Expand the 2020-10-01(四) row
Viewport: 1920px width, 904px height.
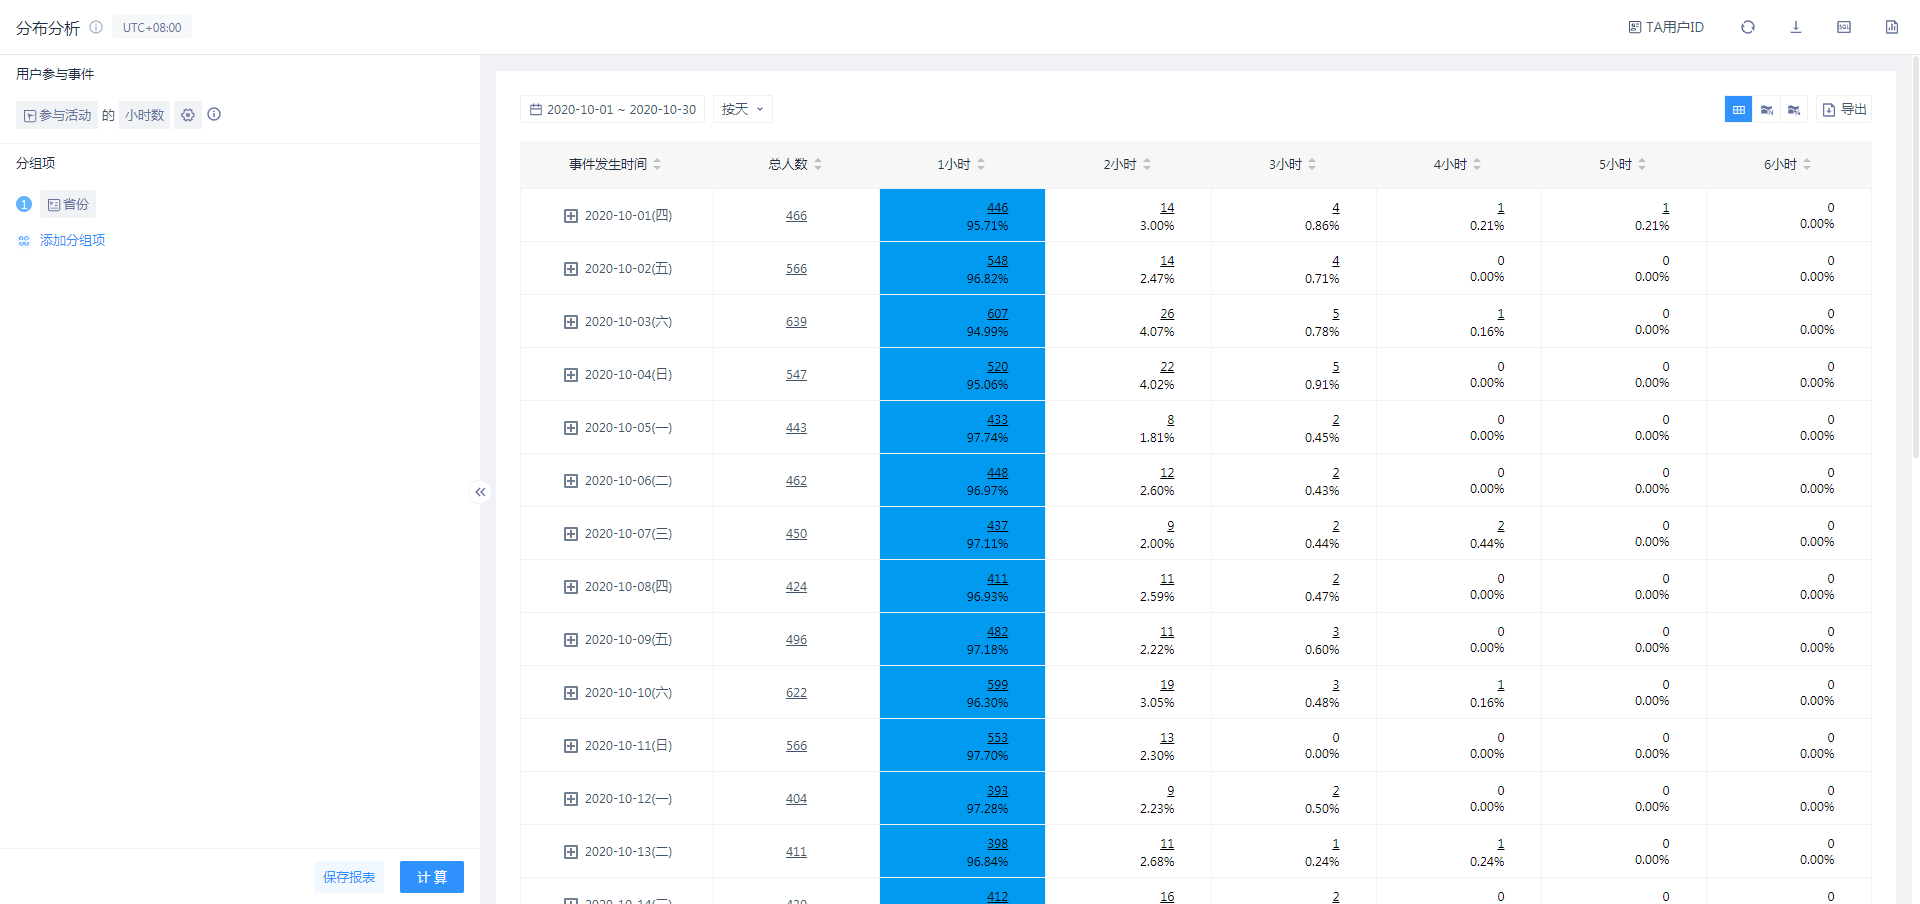[571, 216]
